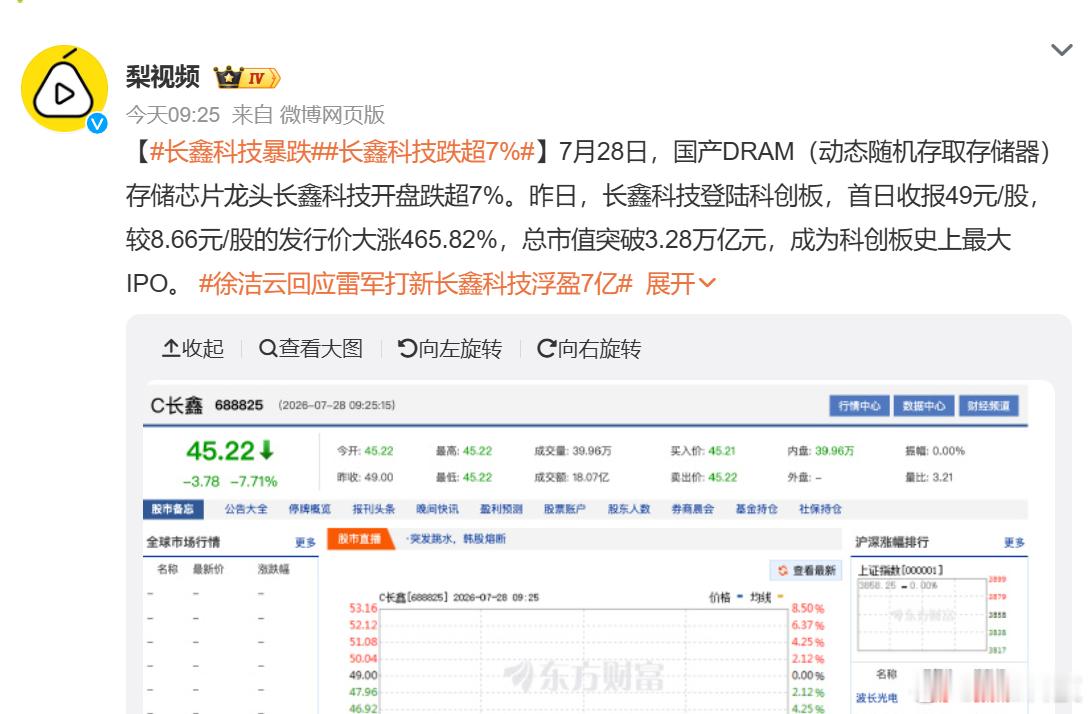Click the 微博网页版 source link
The width and height of the screenshot is (1092, 714).
tap(332, 114)
